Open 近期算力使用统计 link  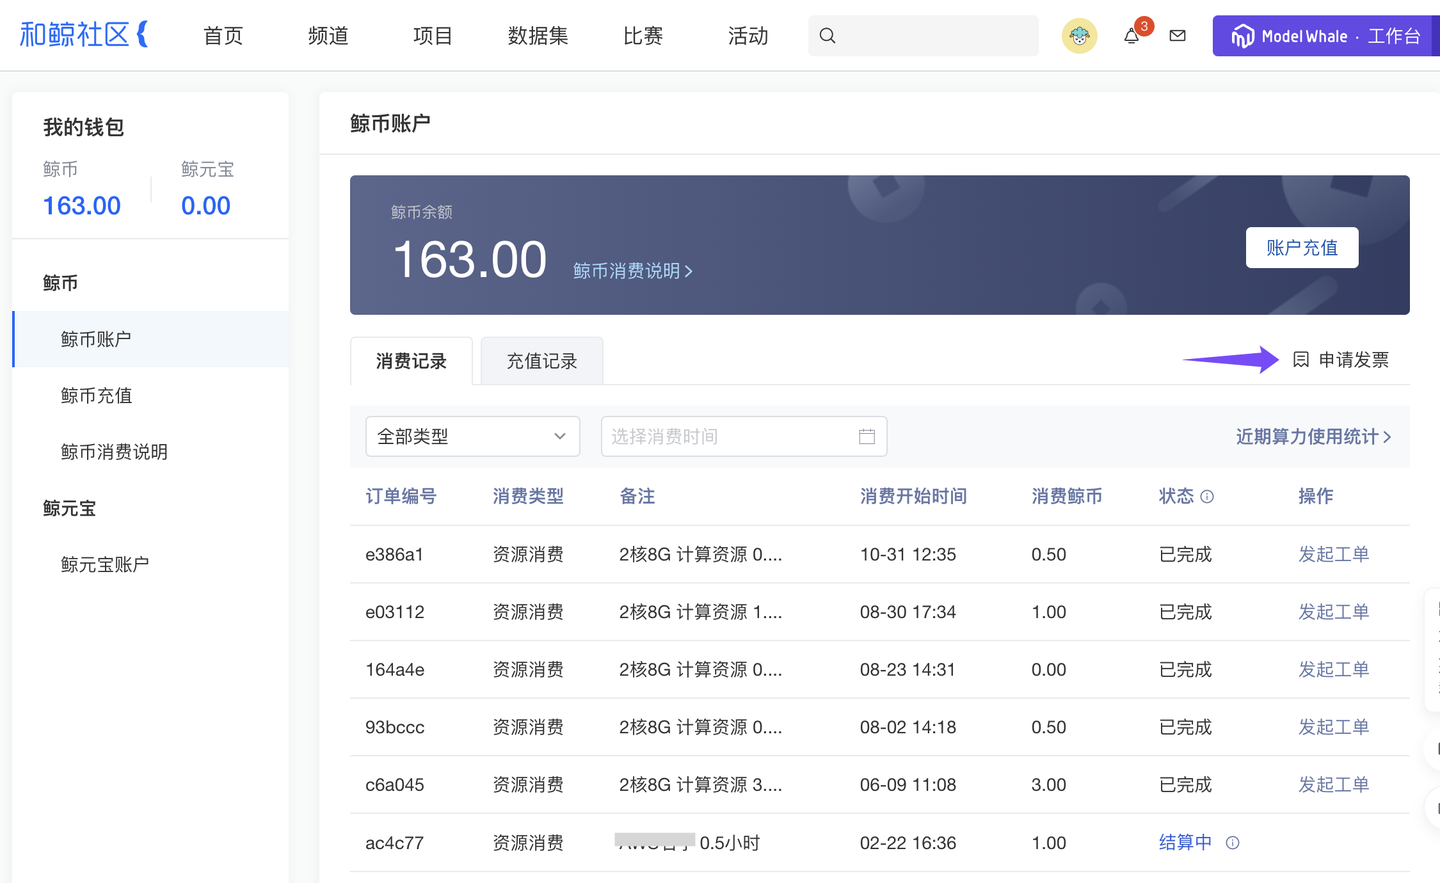pyautogui.click(x=1313, y=437)
